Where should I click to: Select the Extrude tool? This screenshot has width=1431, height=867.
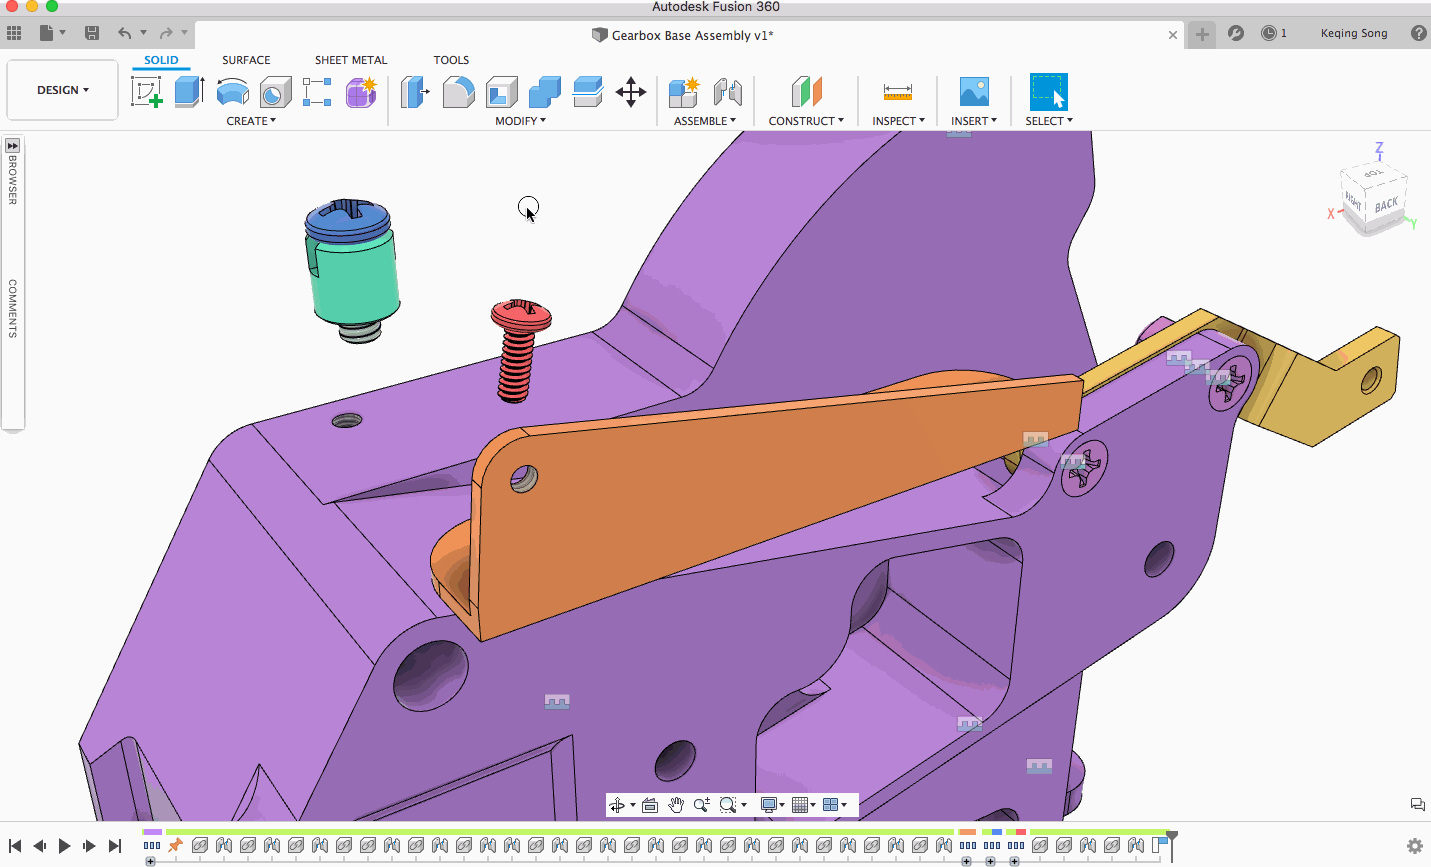(x=189, y=92)
